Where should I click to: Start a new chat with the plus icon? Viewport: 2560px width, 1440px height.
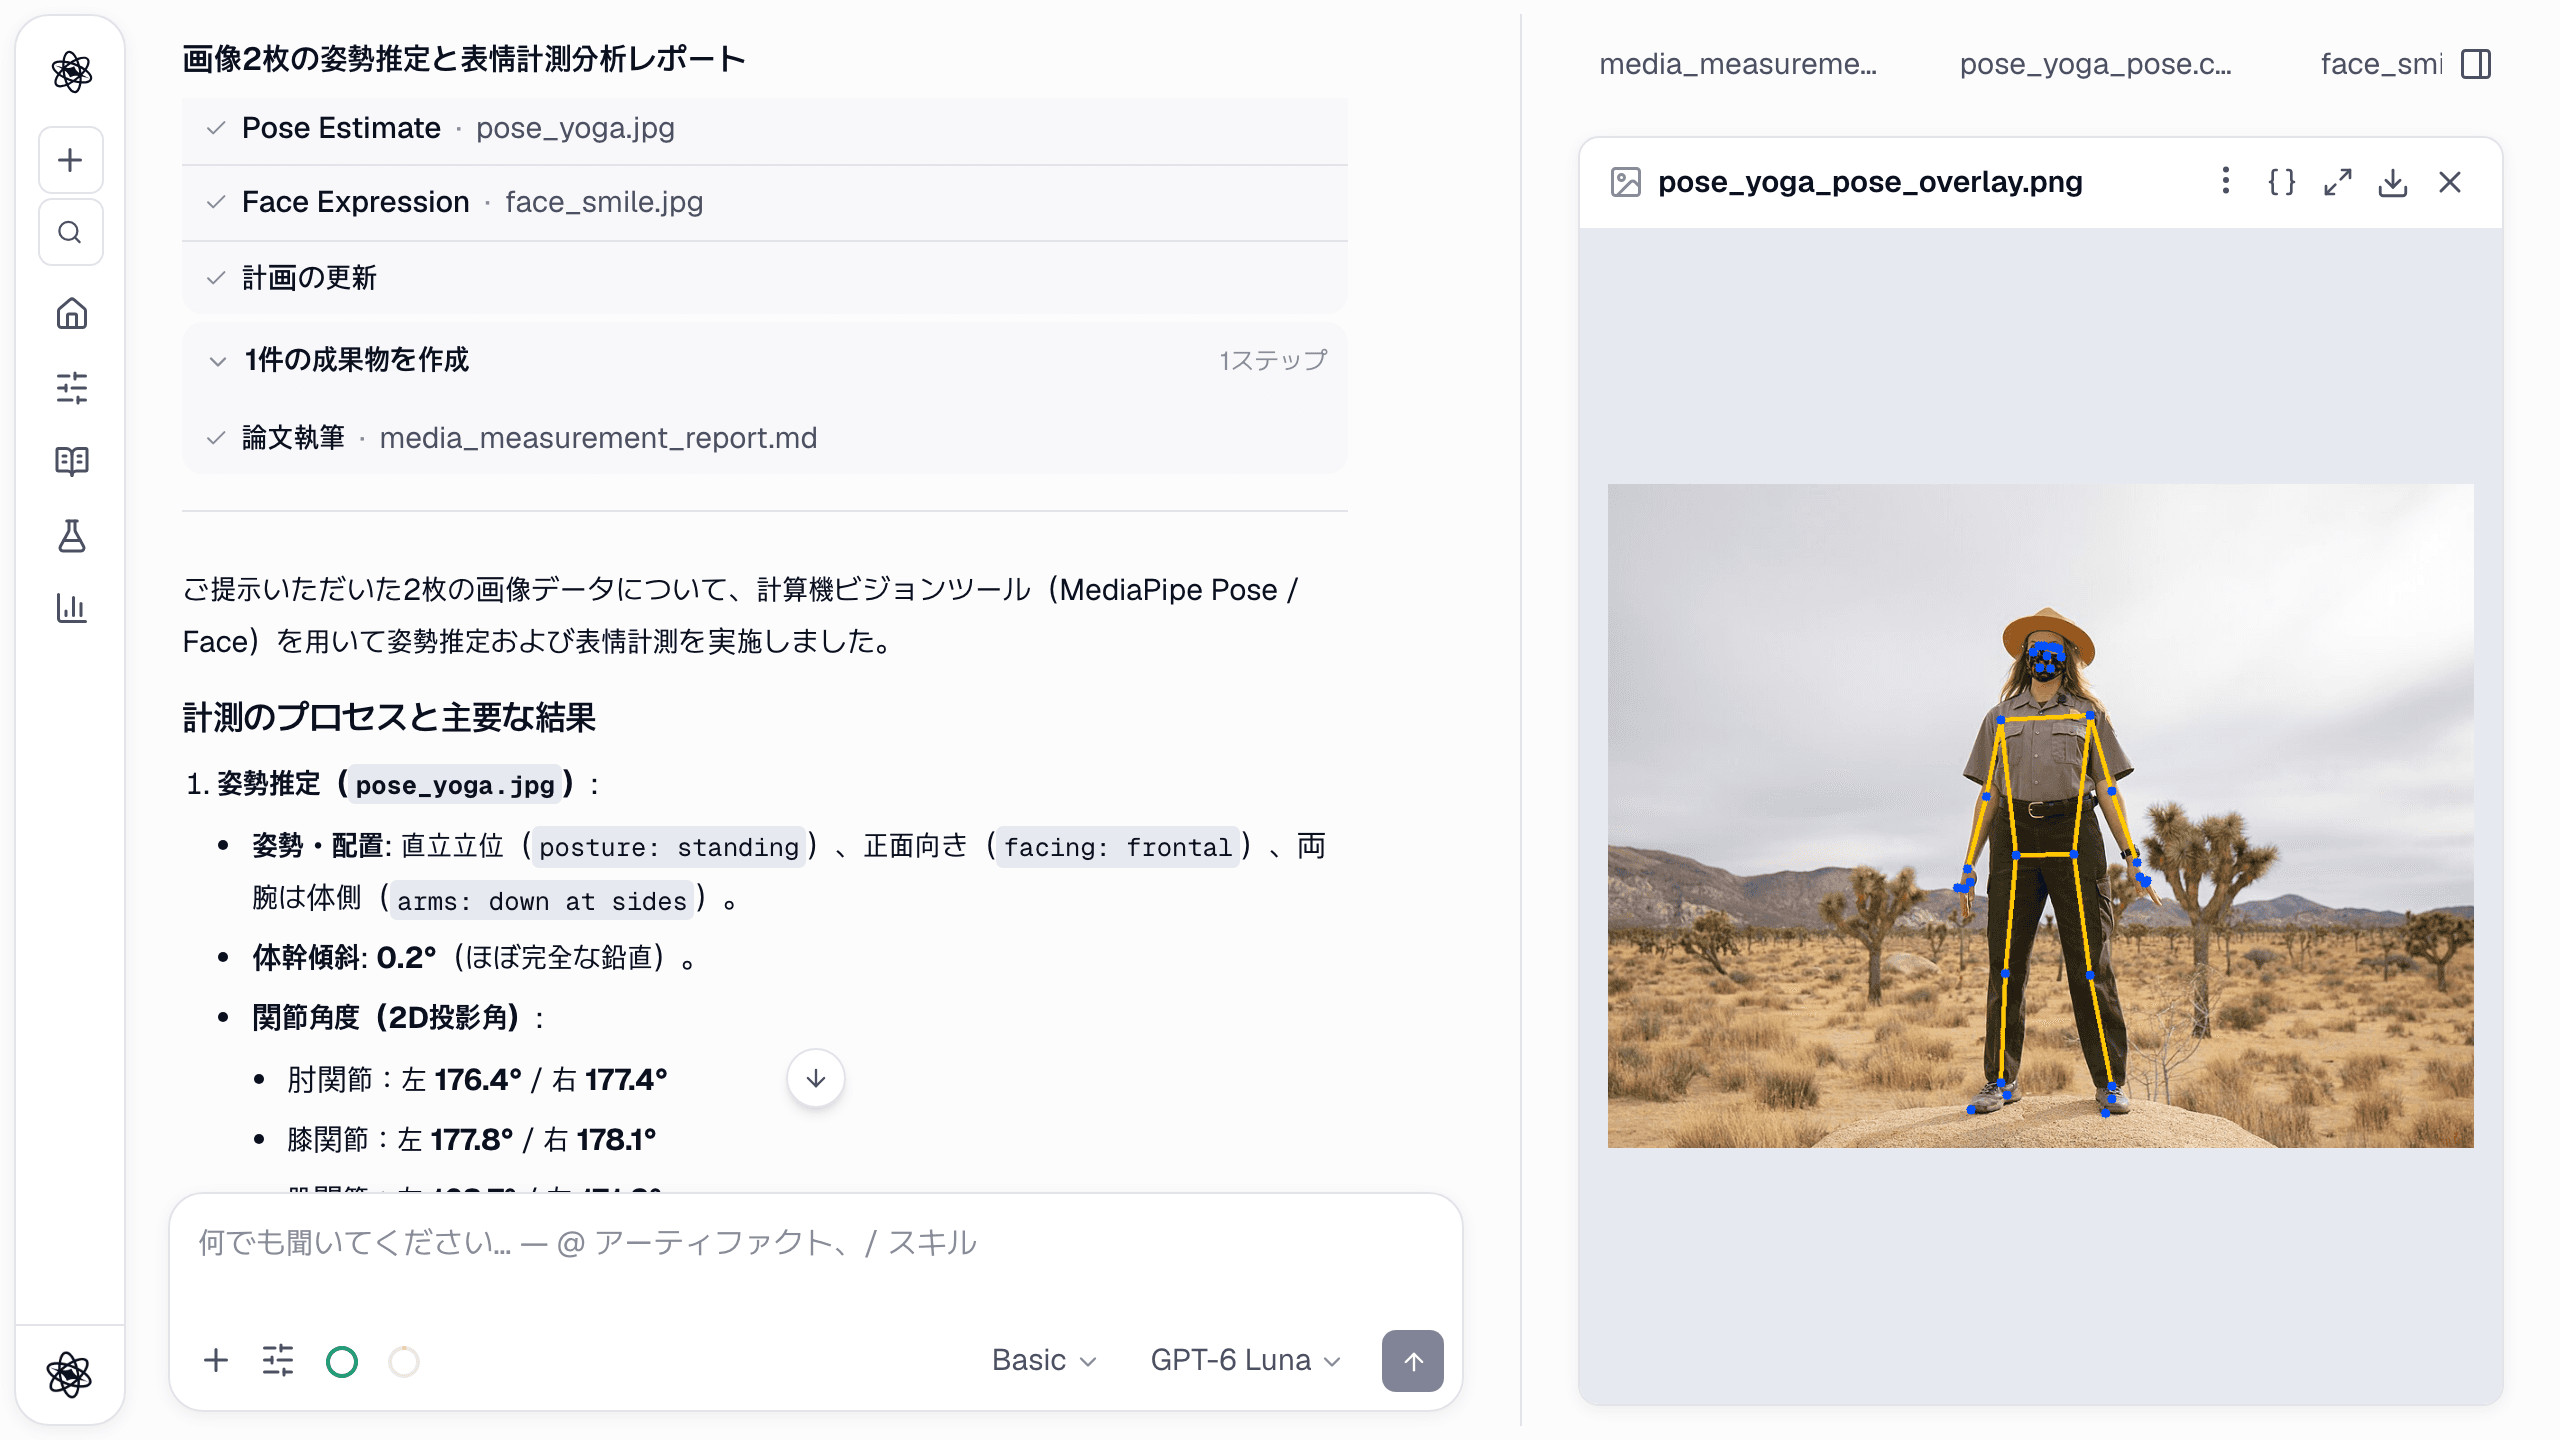point(71,160)
